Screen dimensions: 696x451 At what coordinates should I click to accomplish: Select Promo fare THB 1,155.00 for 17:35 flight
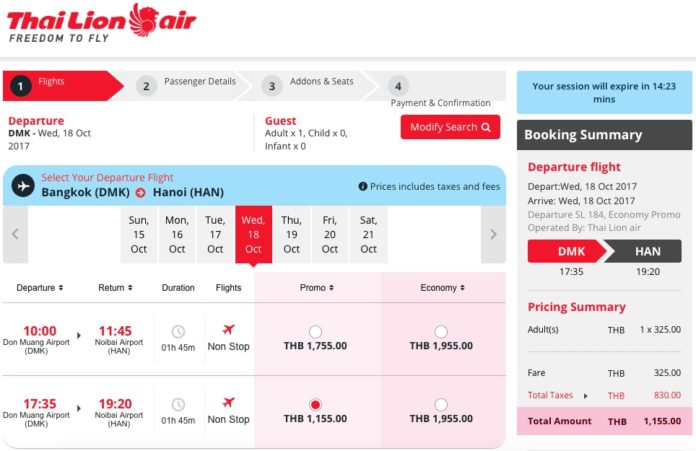coord(315,404)
